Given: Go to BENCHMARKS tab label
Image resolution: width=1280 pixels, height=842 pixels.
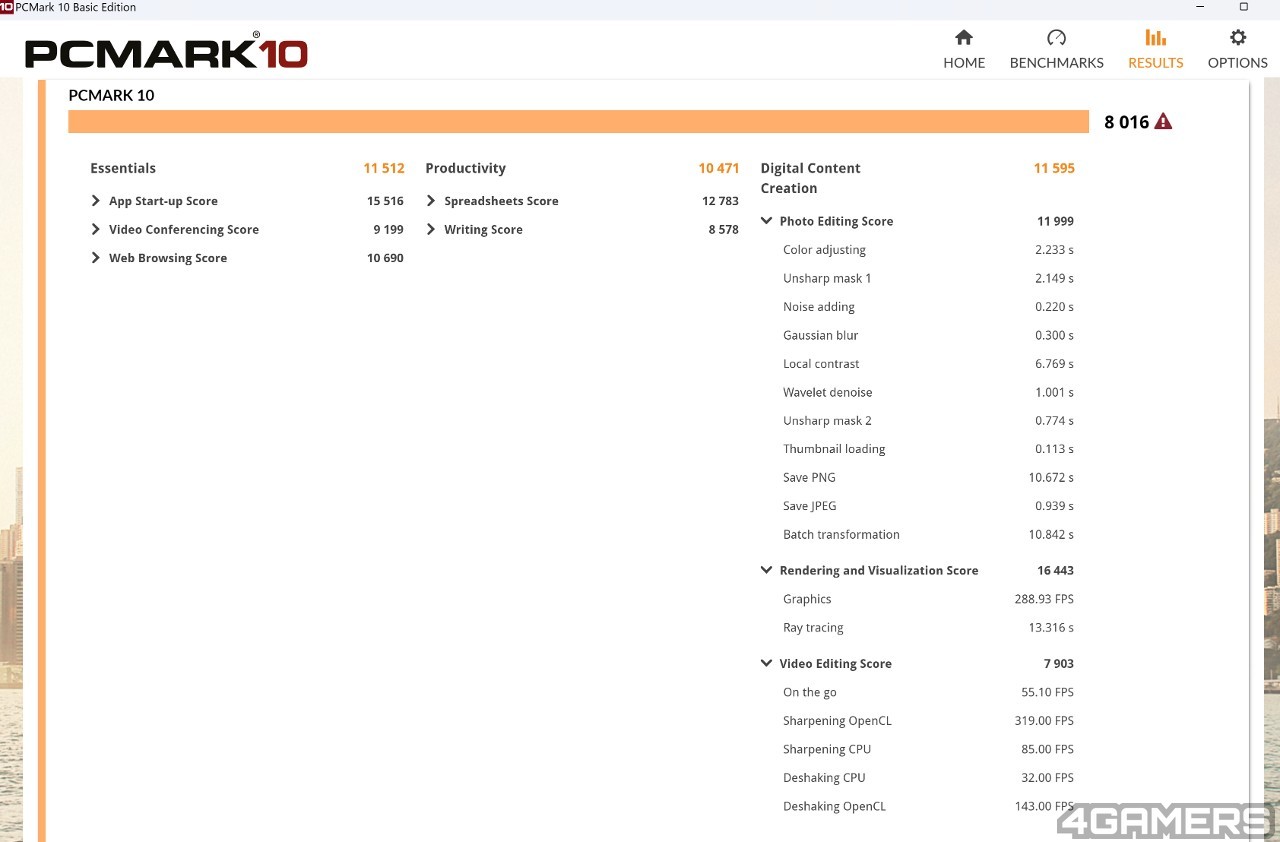Looking at the screenshot, I should (1056, 63).
